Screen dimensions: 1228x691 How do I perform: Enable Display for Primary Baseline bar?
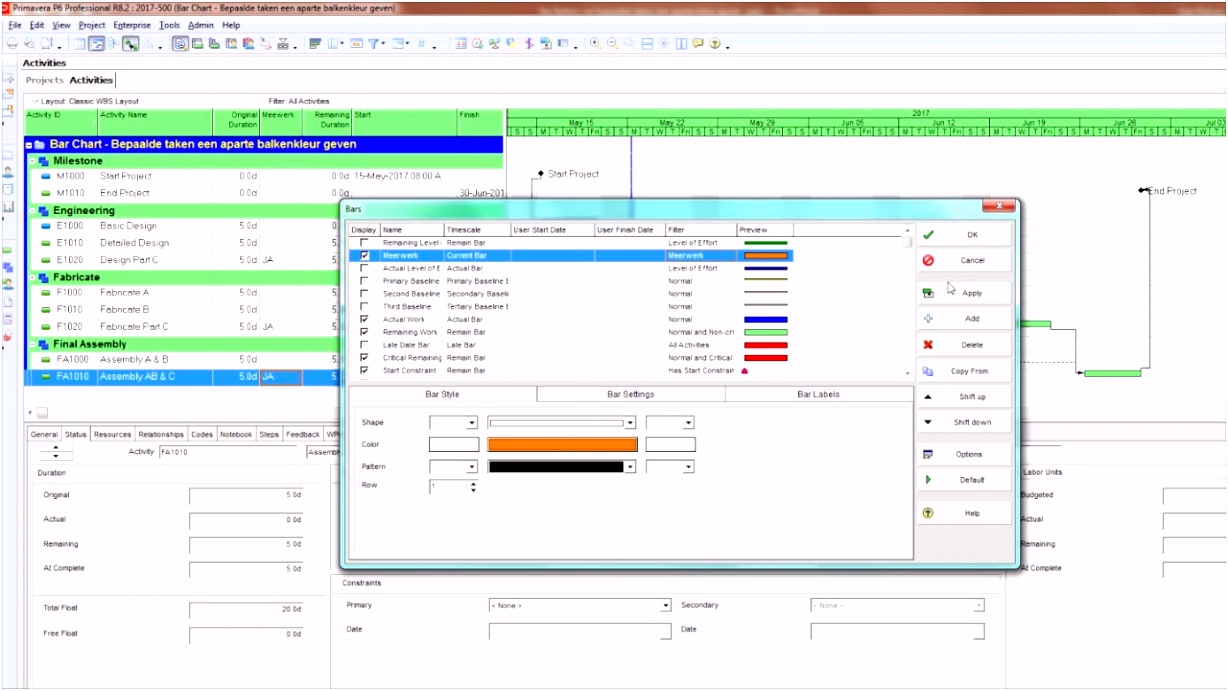click(364, 281)
